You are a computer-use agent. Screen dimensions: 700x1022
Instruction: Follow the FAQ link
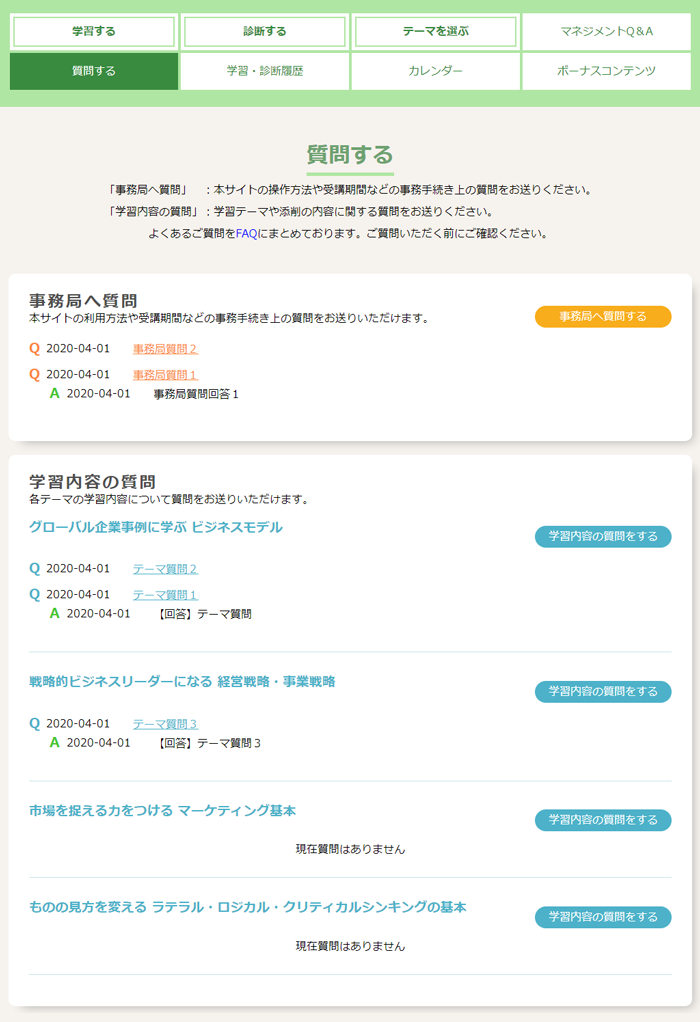click(246, 233)
